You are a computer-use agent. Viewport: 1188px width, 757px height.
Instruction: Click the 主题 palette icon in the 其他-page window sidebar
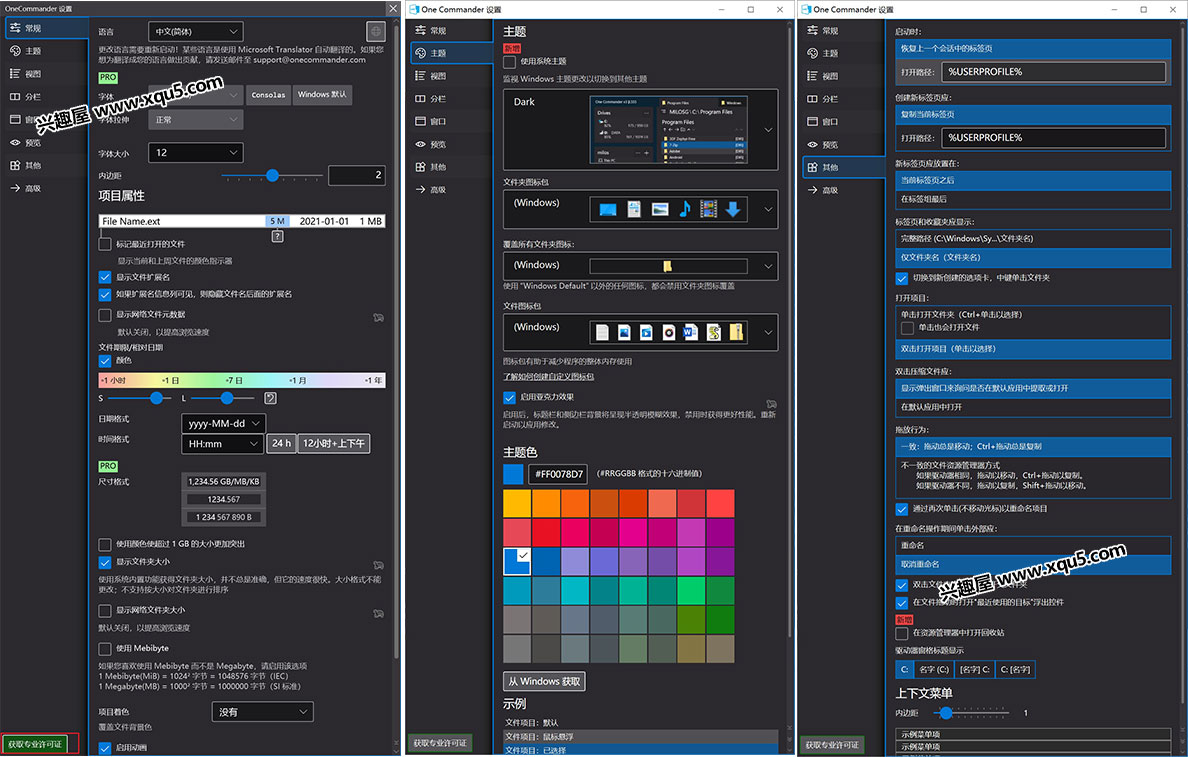point(812,53)
